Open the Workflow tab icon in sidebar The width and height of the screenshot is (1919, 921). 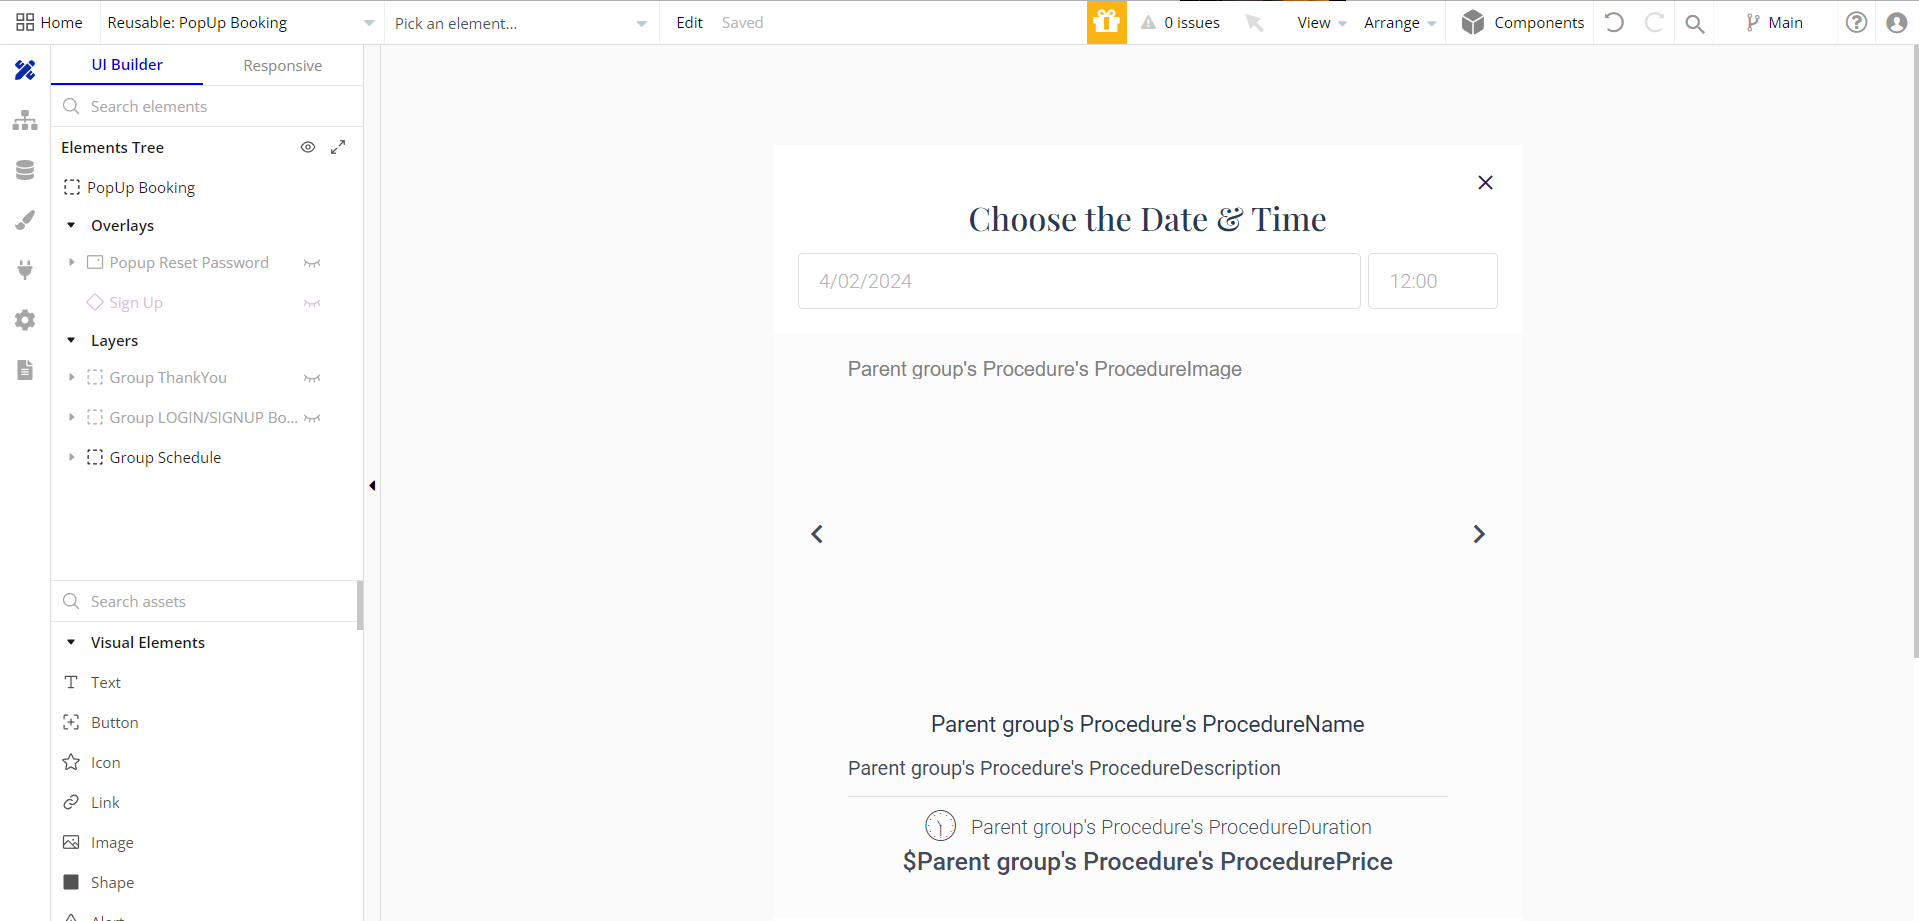pyautogui.click(x=25, y=120)
